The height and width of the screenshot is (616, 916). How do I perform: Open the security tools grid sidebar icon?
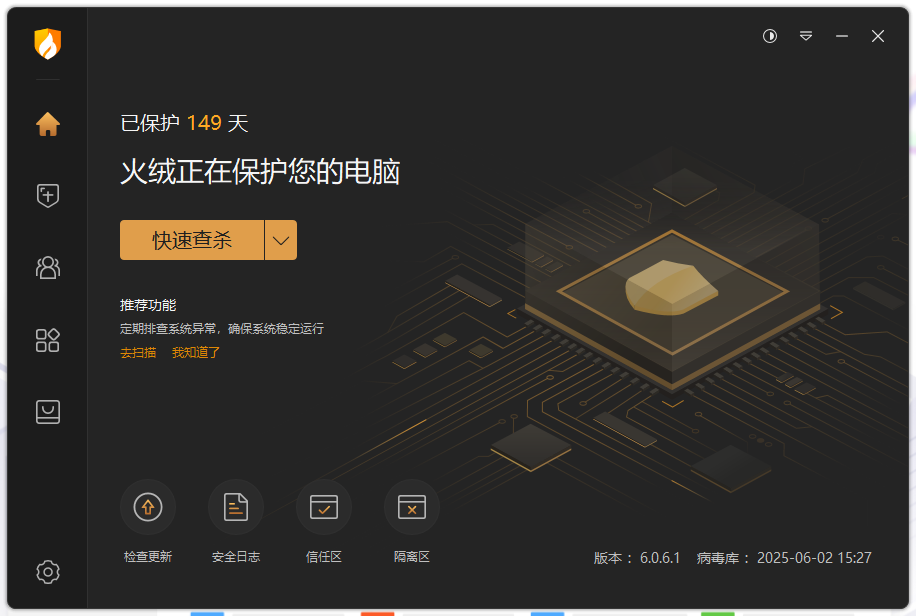coord(47,340)
